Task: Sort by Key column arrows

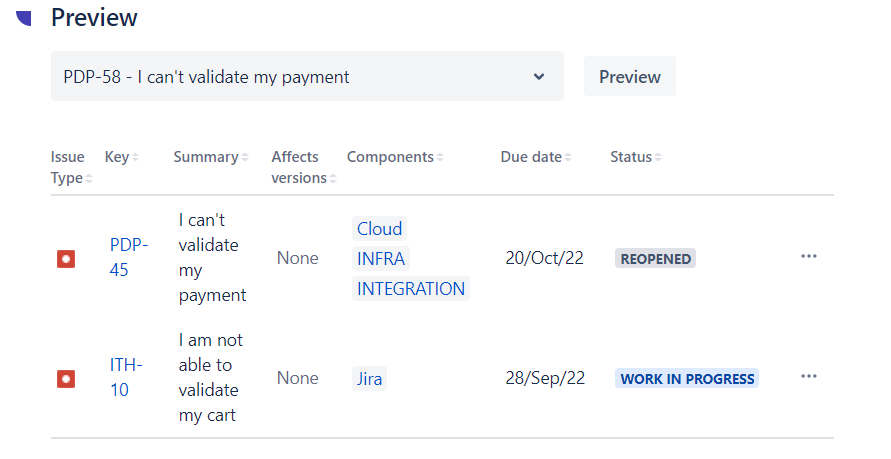Action: pos(135,158)
